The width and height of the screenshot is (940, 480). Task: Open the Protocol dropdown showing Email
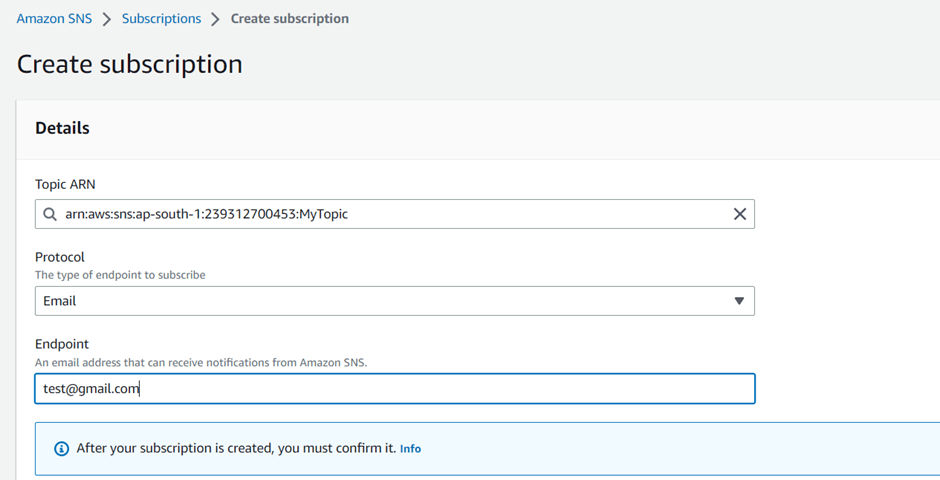pyautogui.click(x=380, y=301)
